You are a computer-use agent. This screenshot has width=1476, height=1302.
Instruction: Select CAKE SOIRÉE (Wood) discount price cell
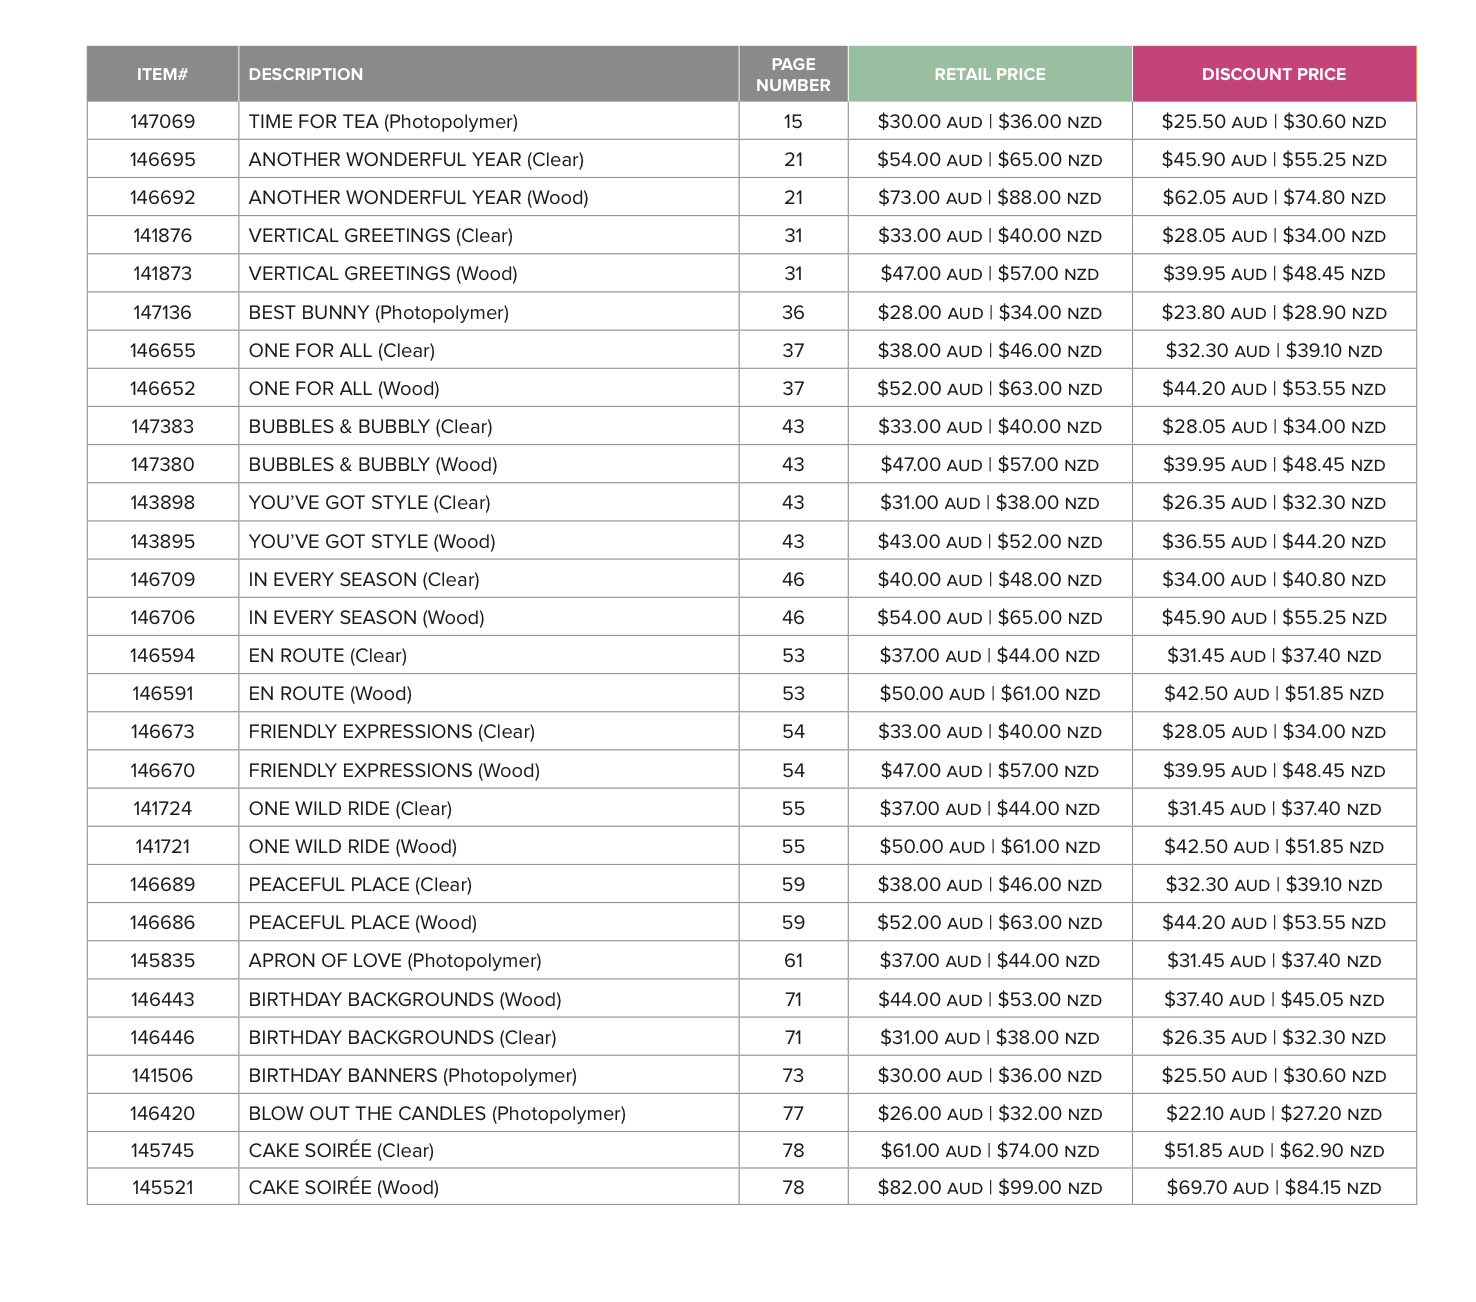[1274, 1188]
